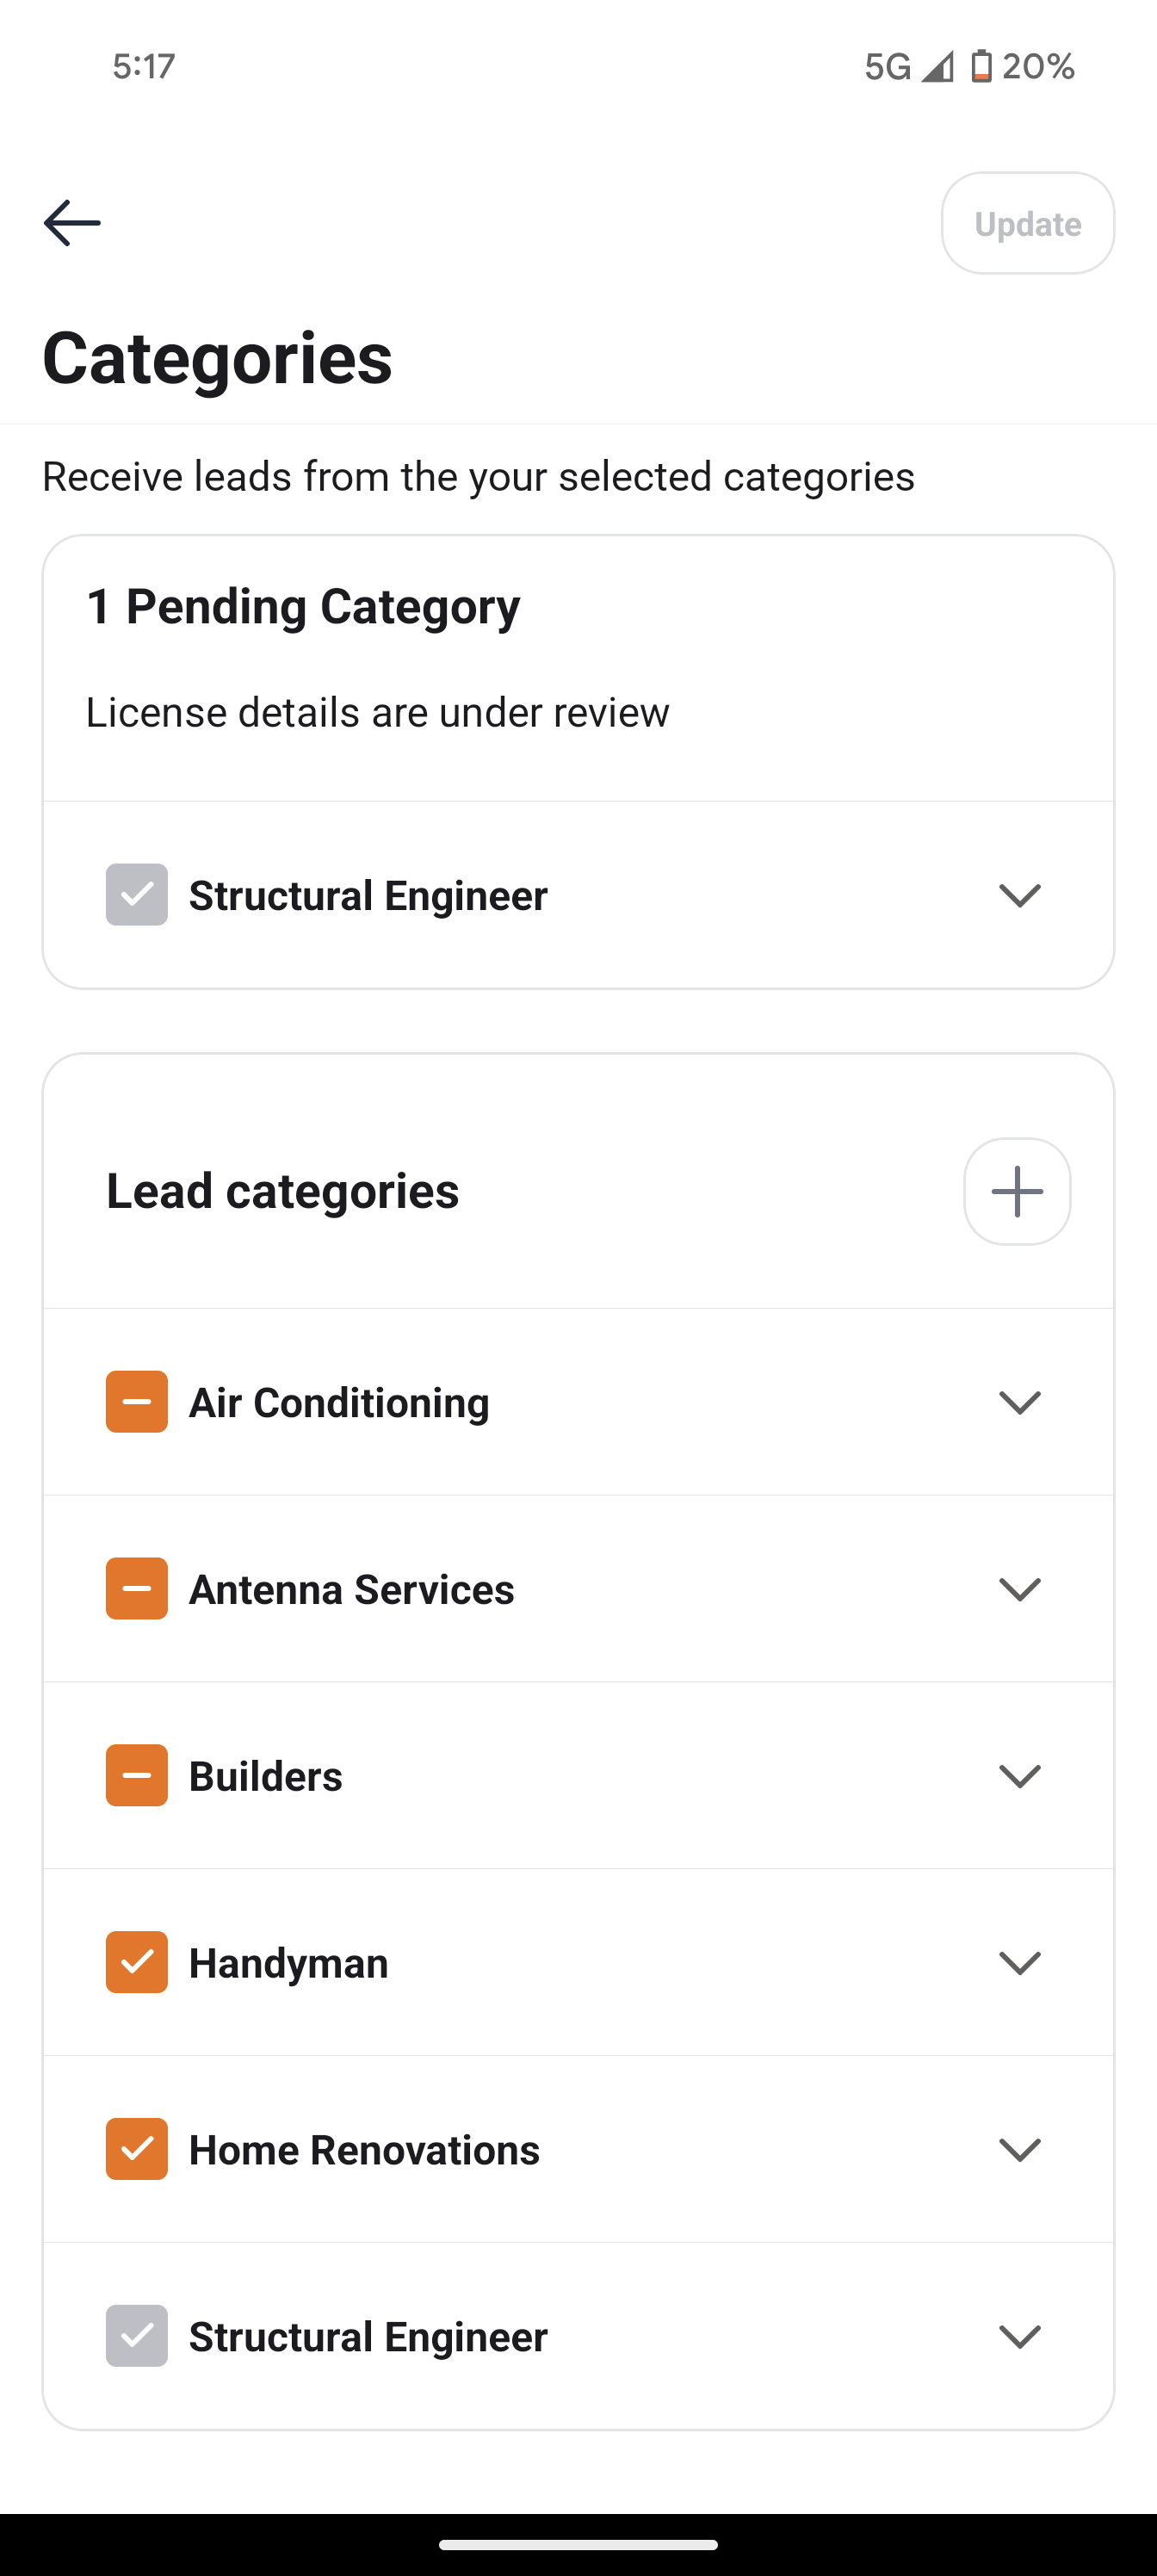
Task: Tap the plus icon to add lead categories
Action: pos(1017,1191)
